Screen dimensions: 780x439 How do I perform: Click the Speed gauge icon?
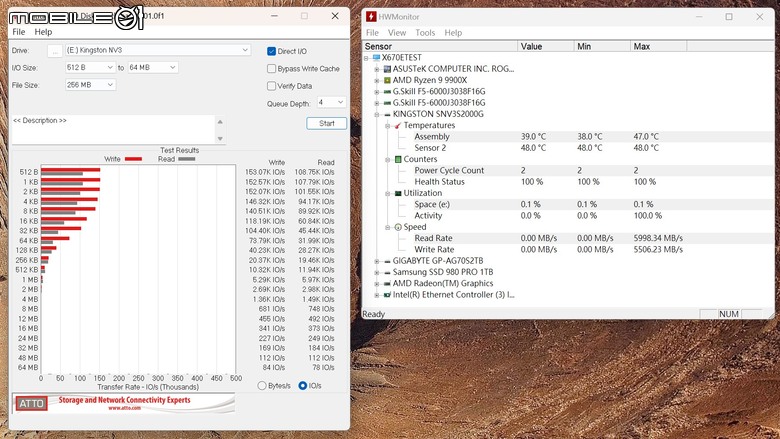click(x=398, y=227)
